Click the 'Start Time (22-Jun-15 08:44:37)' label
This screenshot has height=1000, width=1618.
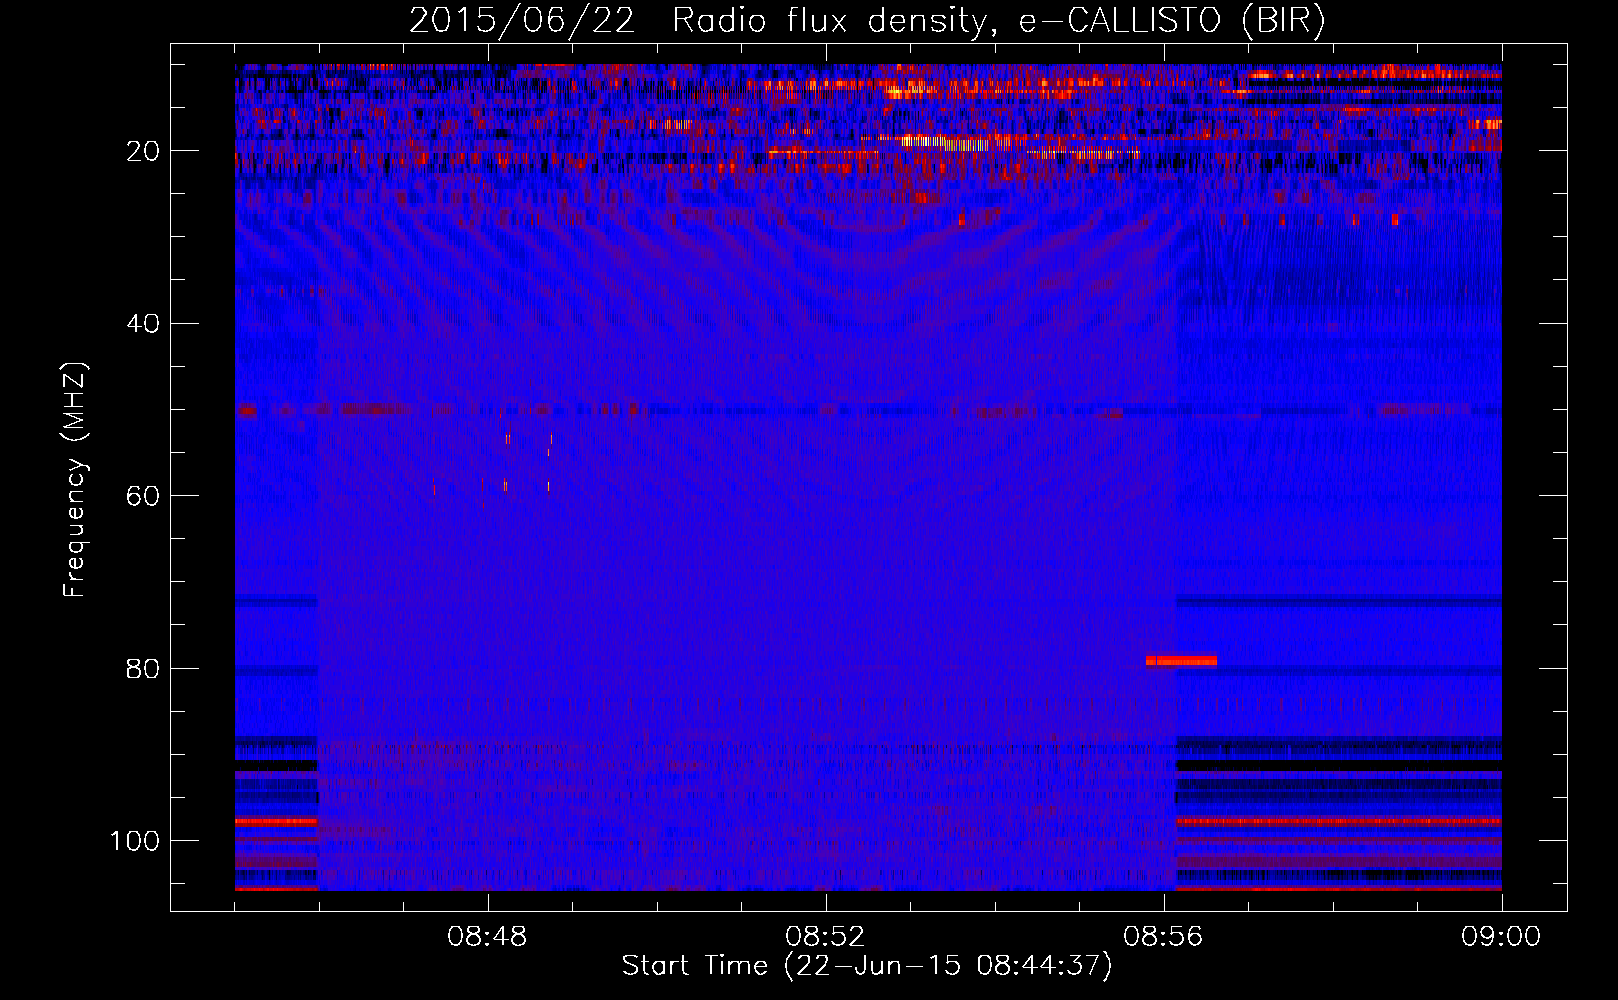click(867, 966)
